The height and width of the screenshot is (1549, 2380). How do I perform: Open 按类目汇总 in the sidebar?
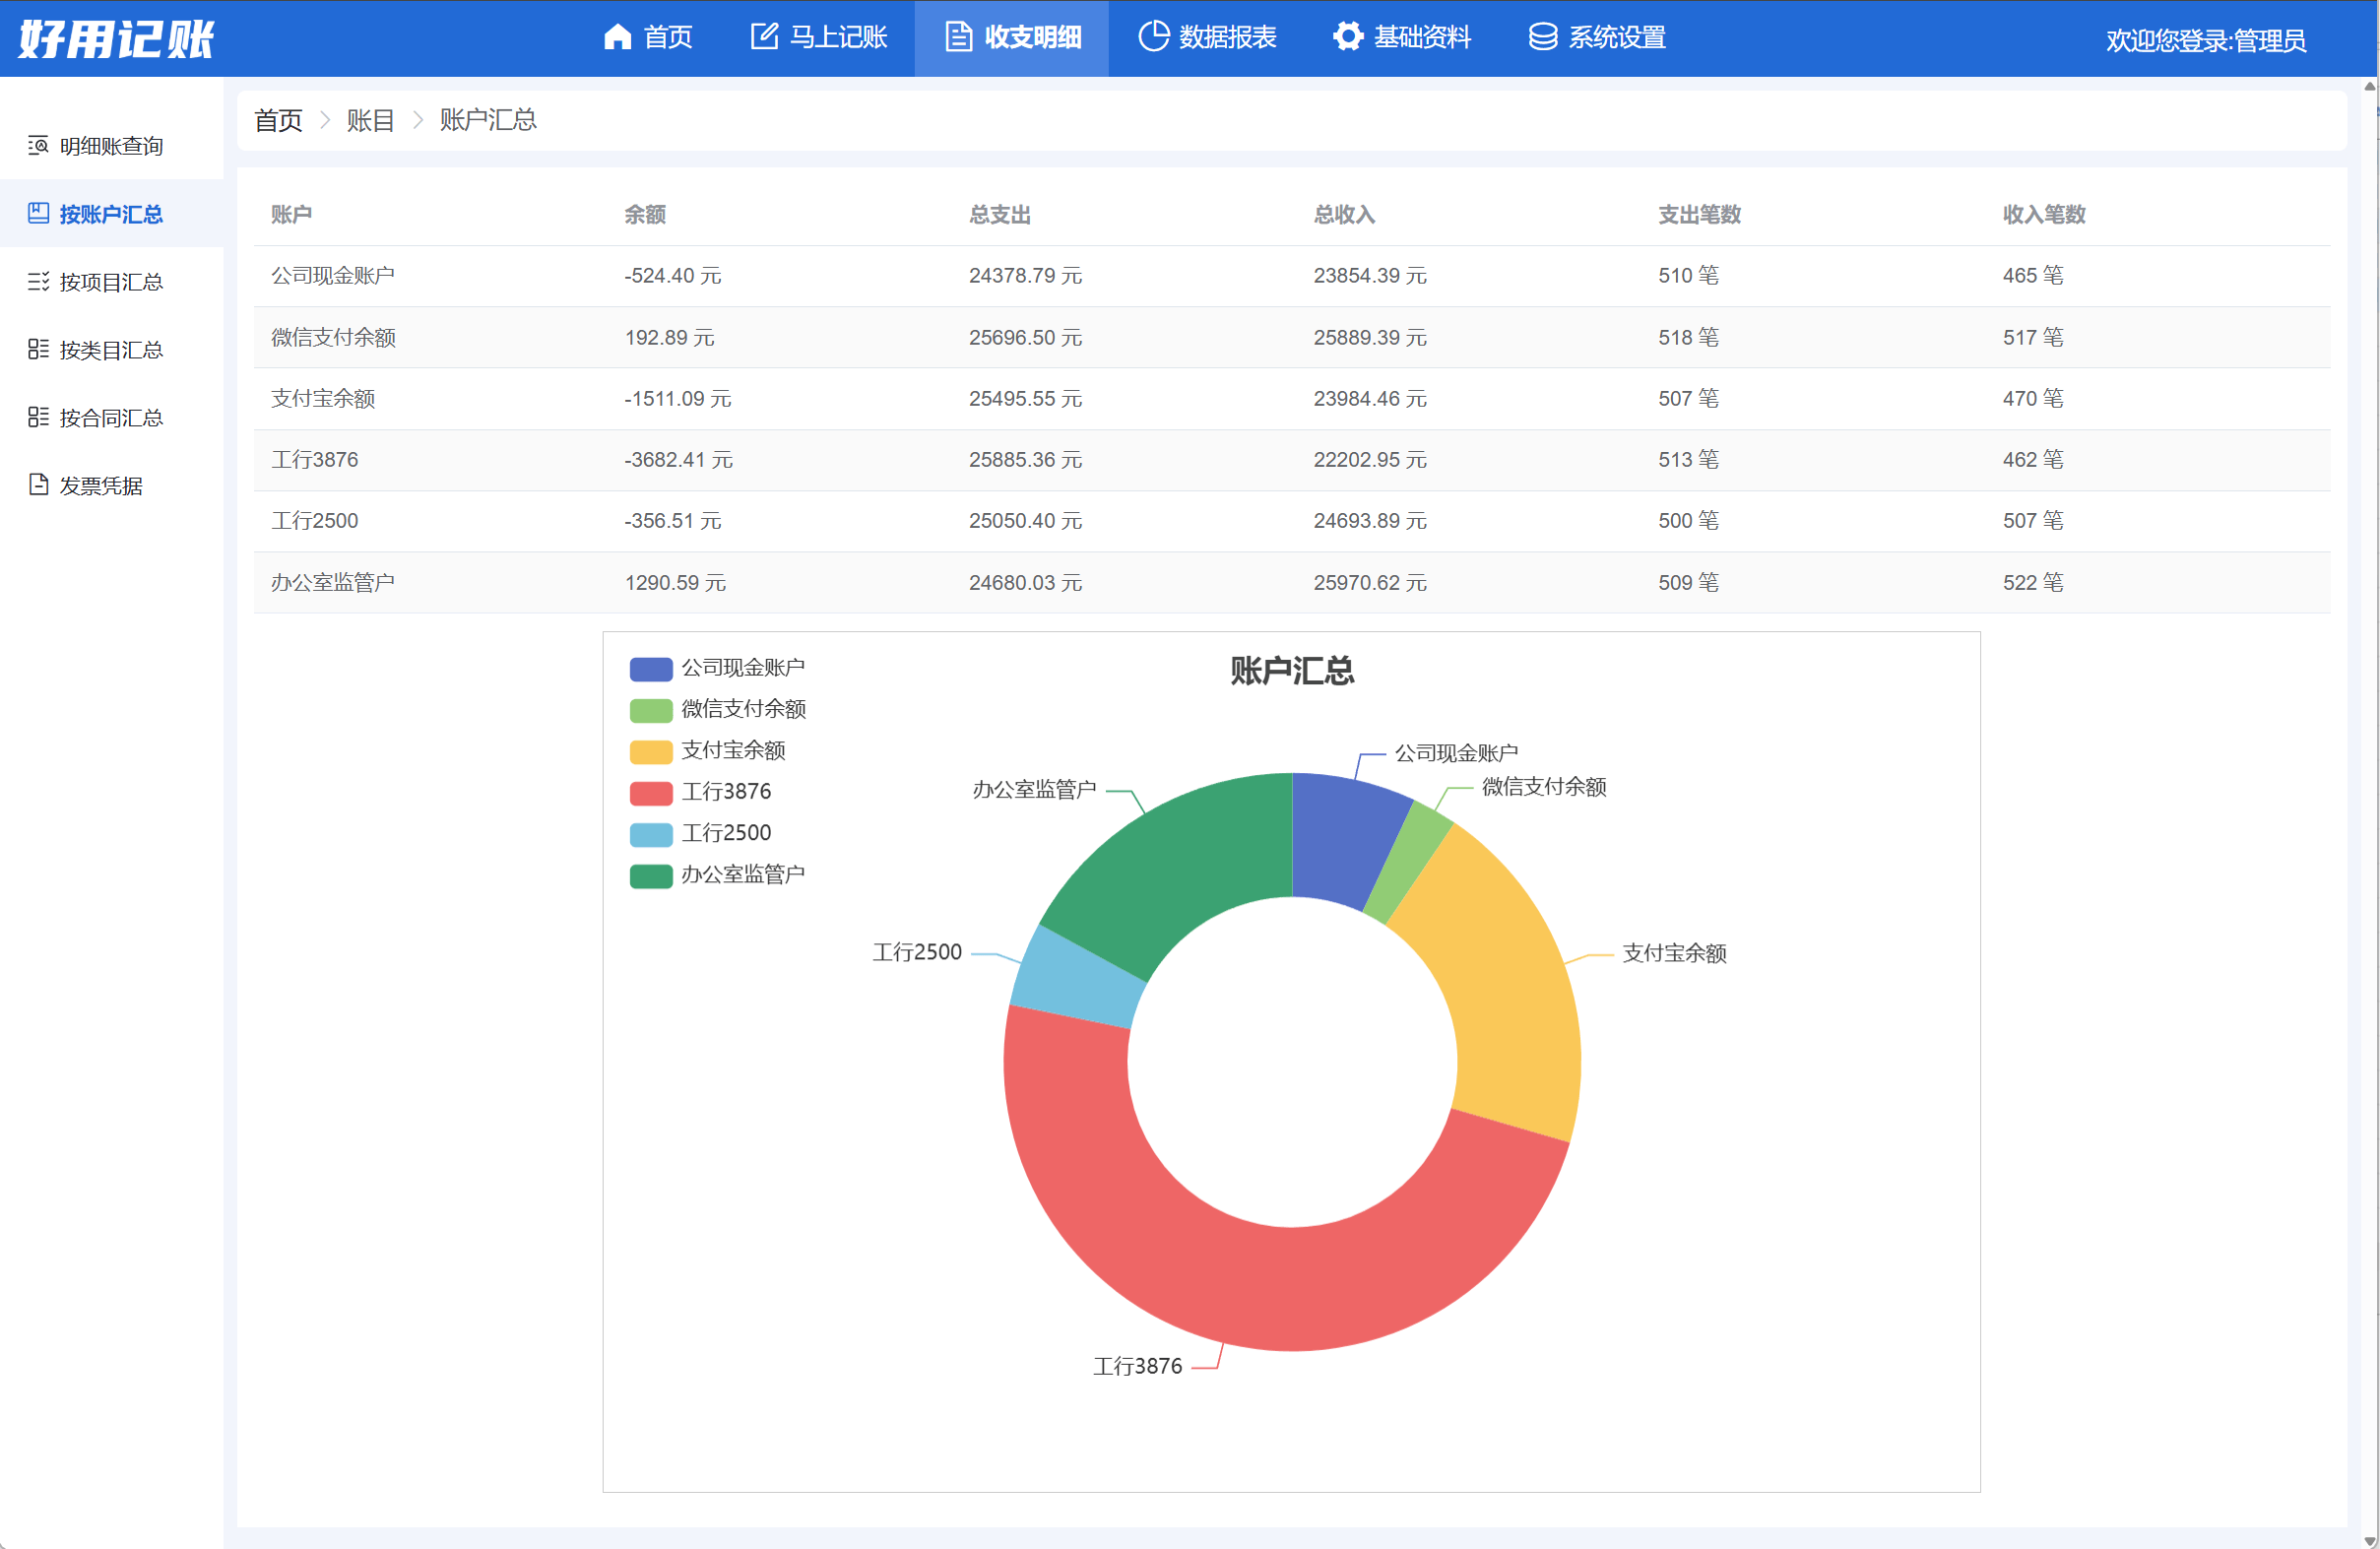pos(112,350)
